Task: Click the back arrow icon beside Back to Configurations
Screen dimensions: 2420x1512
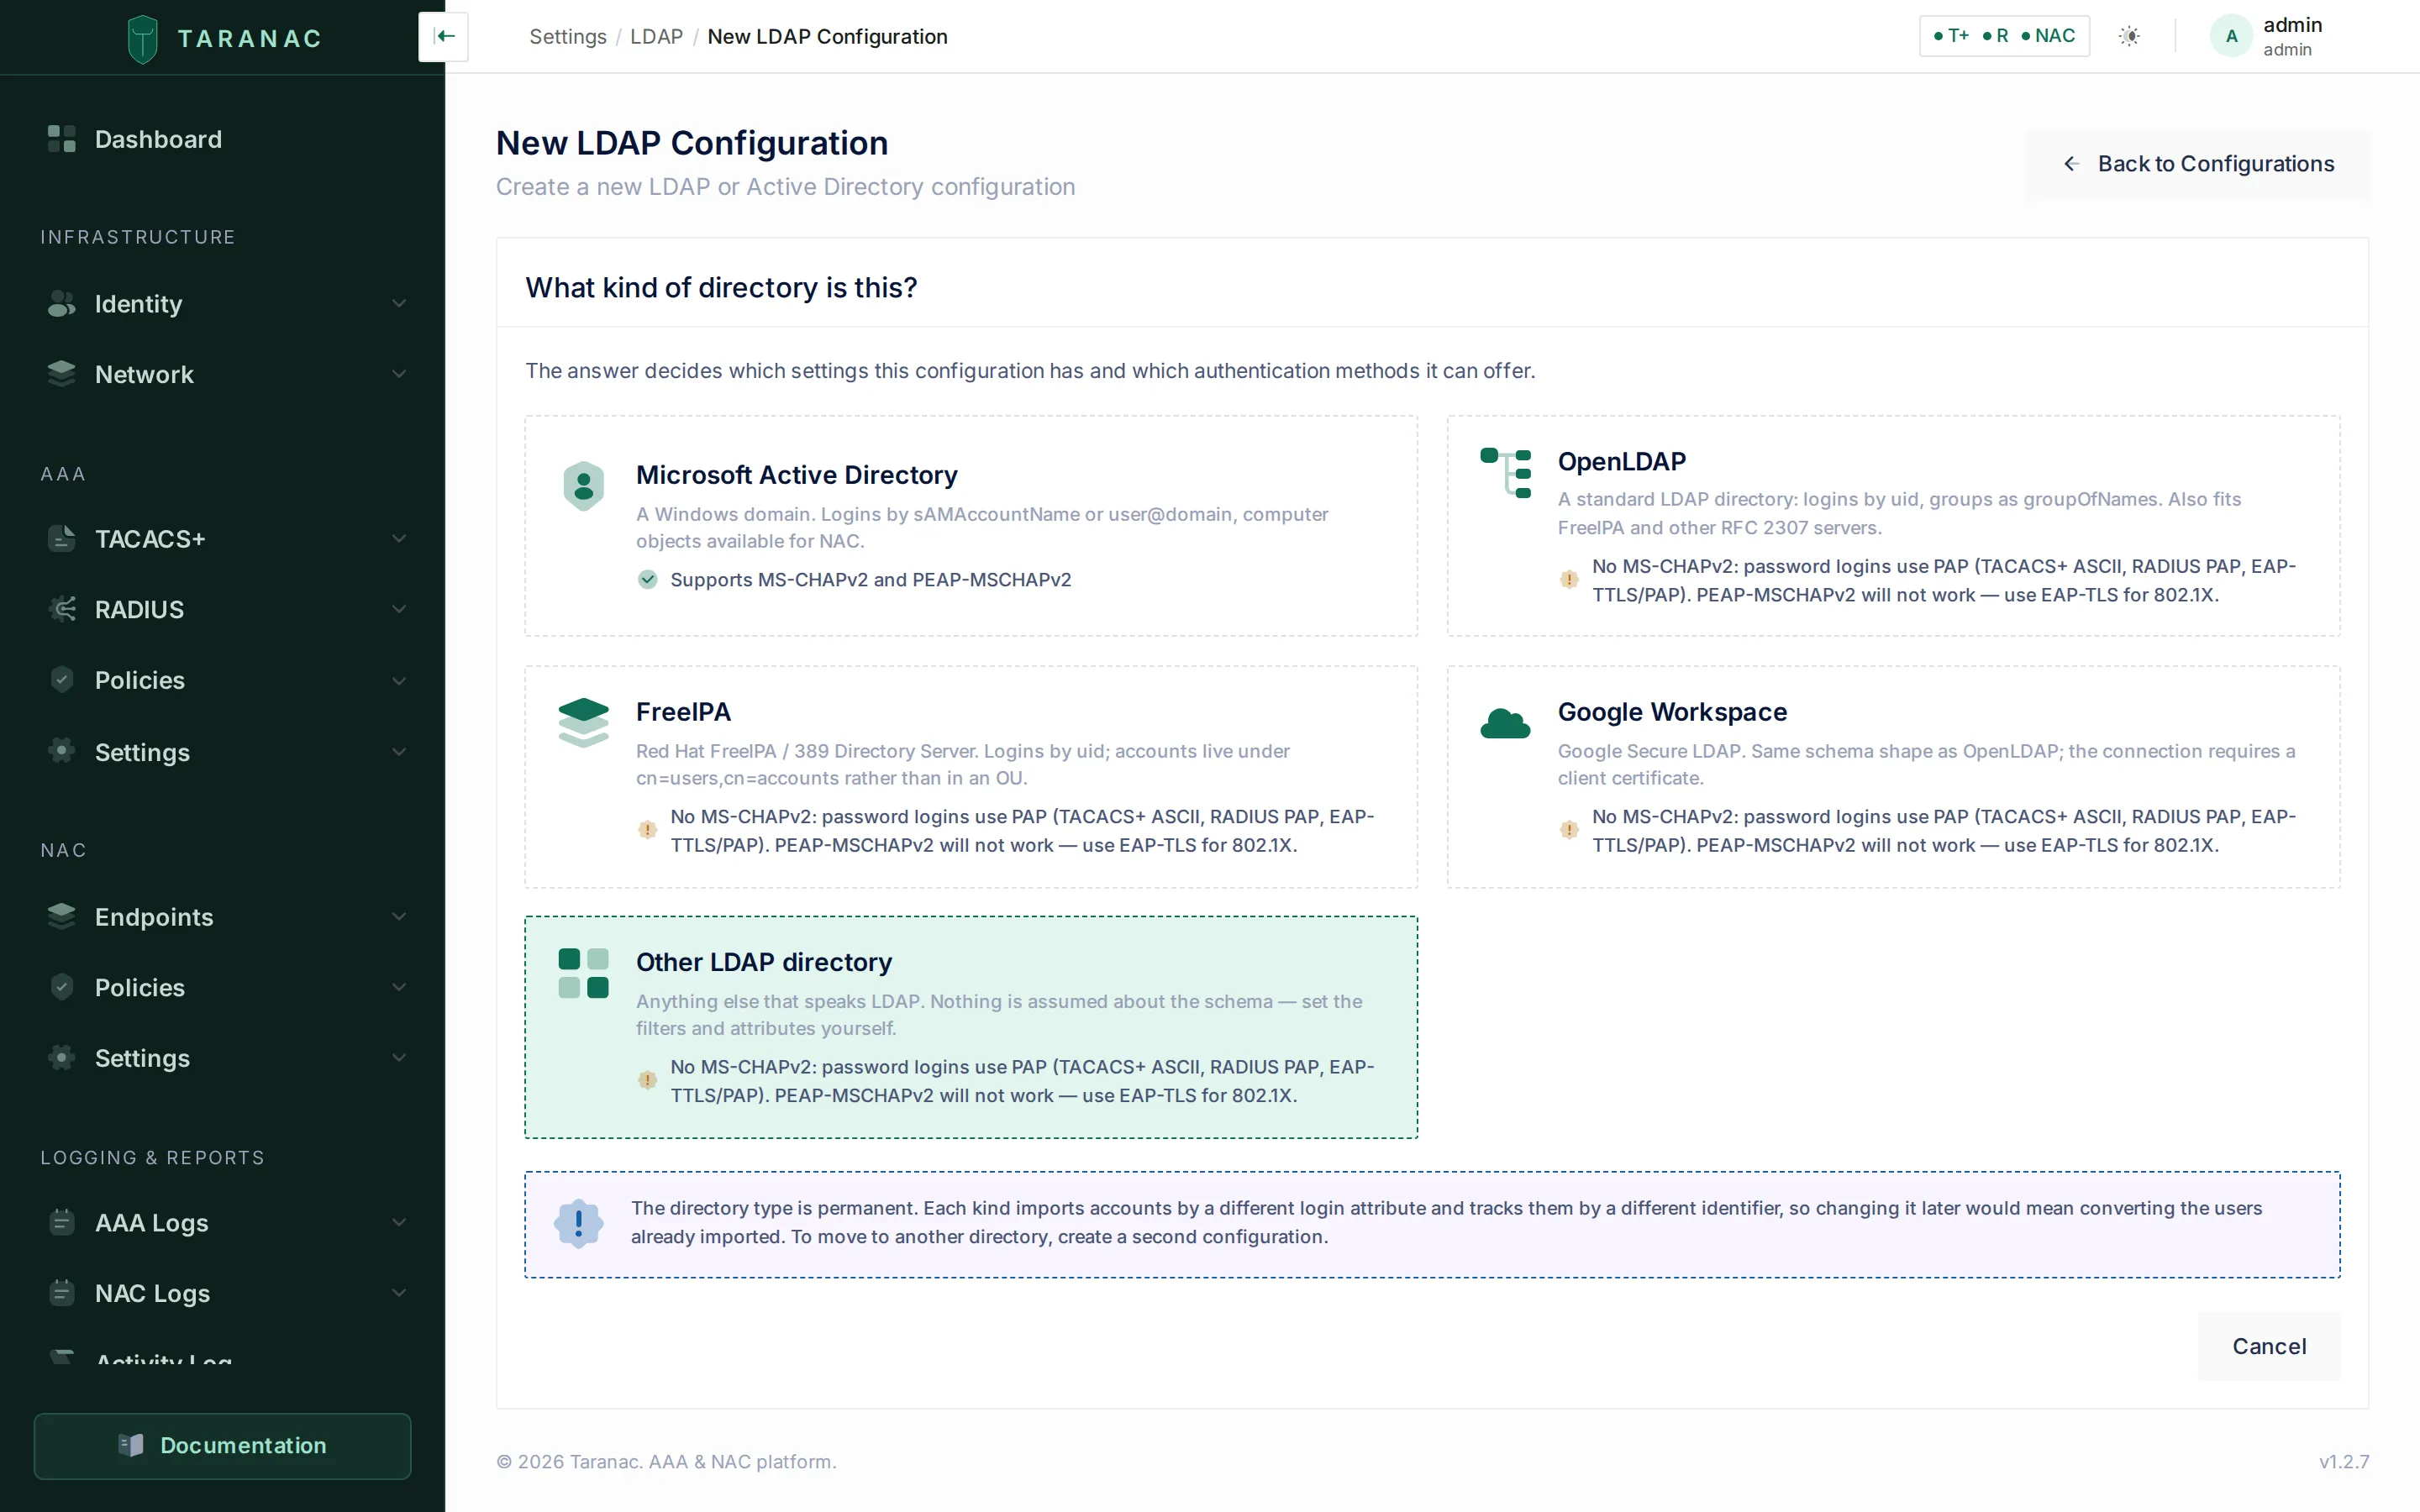Action: [x=2071, y=164]
